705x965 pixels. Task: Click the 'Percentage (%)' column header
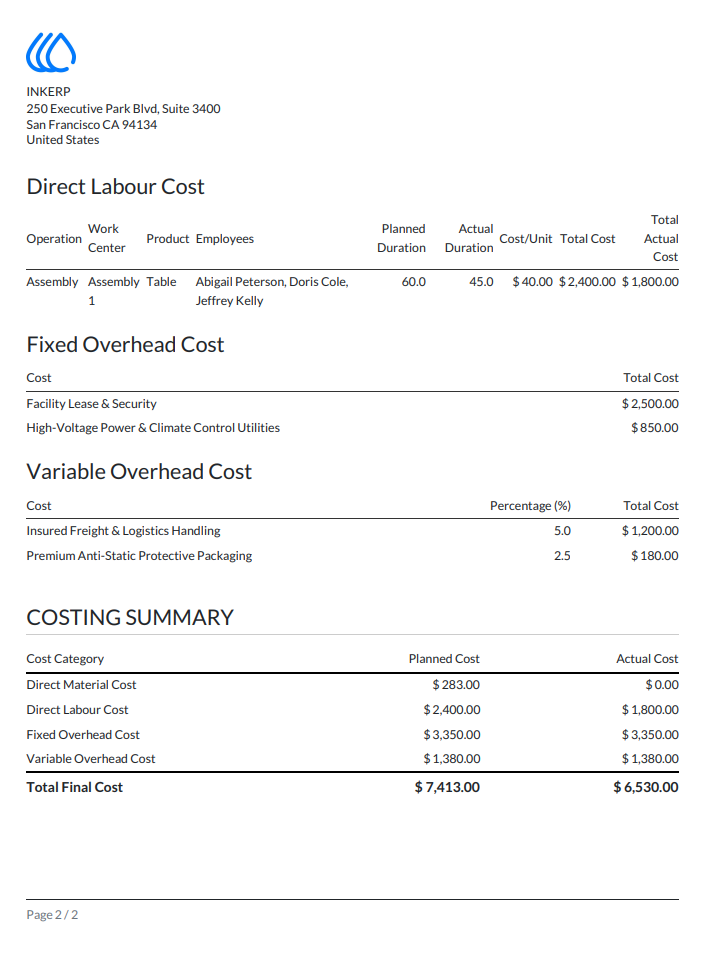pos(530,506)
